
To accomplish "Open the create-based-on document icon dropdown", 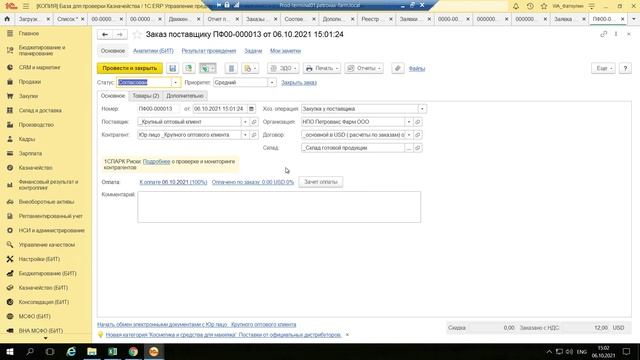I will [x=207, y=69].
